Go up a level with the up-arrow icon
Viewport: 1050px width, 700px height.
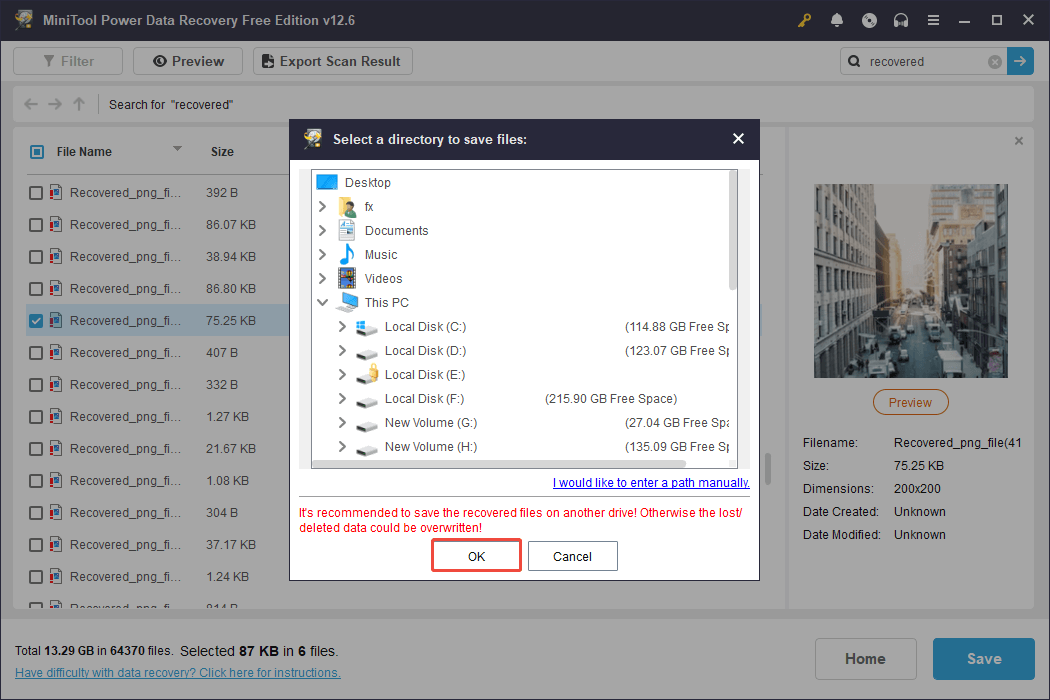(78, 104)
